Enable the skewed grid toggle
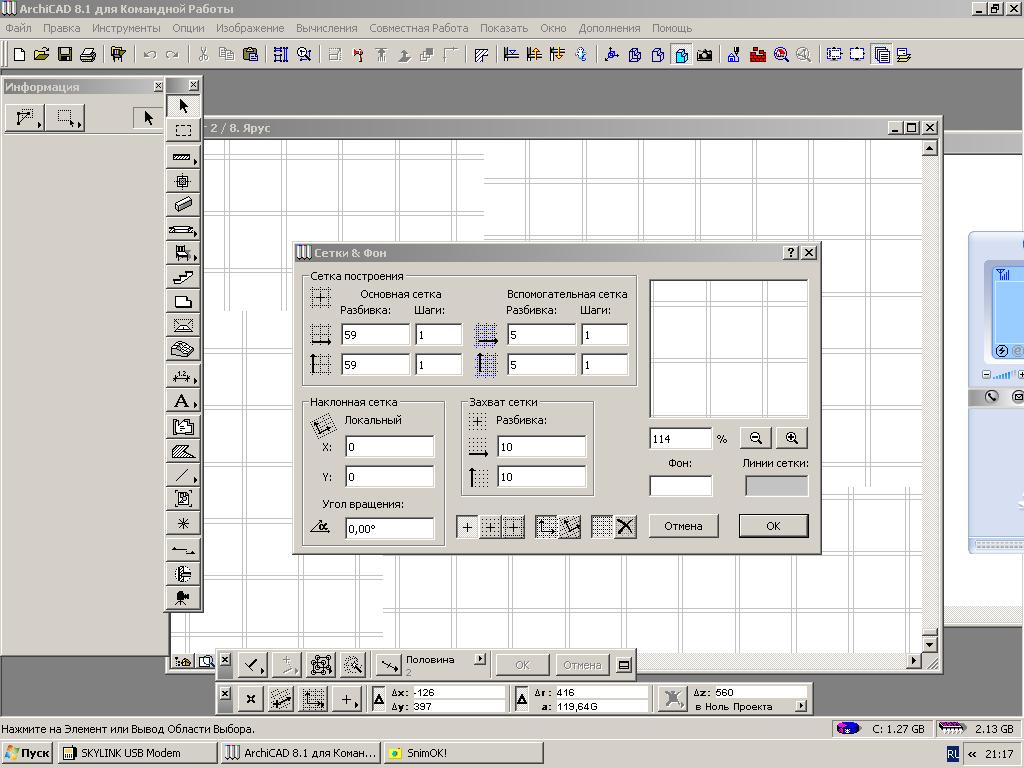Screen dimensions: 1024x768 click(569, 527)
